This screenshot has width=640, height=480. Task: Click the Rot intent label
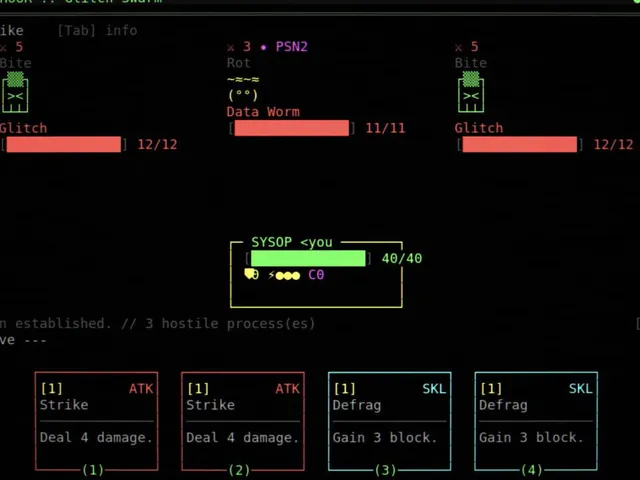[239, 63]
